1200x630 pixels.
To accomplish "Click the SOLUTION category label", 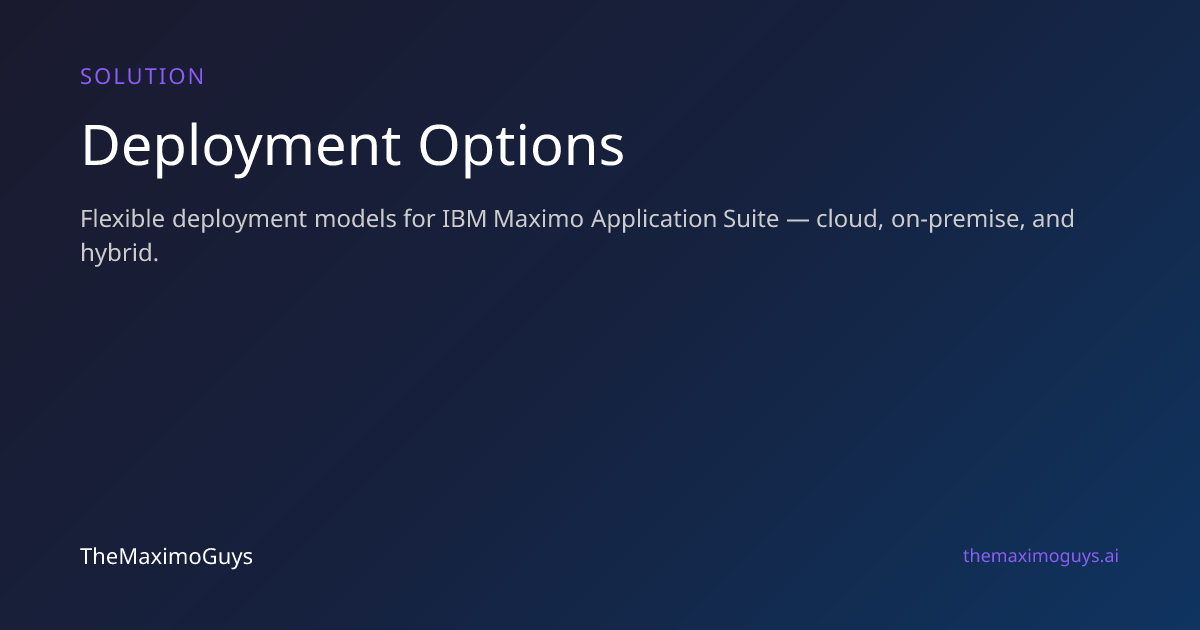I will pyautogui.click(x=142, y=77).
